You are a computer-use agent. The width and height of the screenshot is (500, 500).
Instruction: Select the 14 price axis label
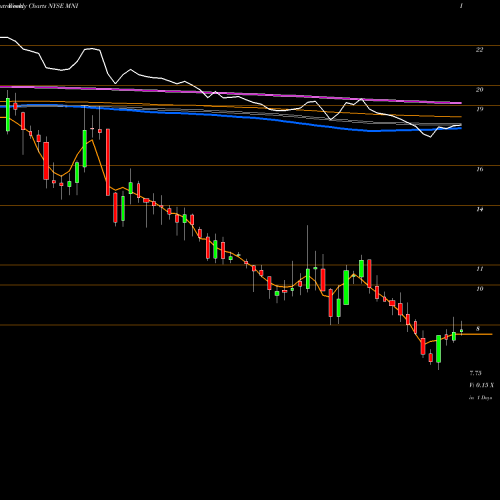479,209
